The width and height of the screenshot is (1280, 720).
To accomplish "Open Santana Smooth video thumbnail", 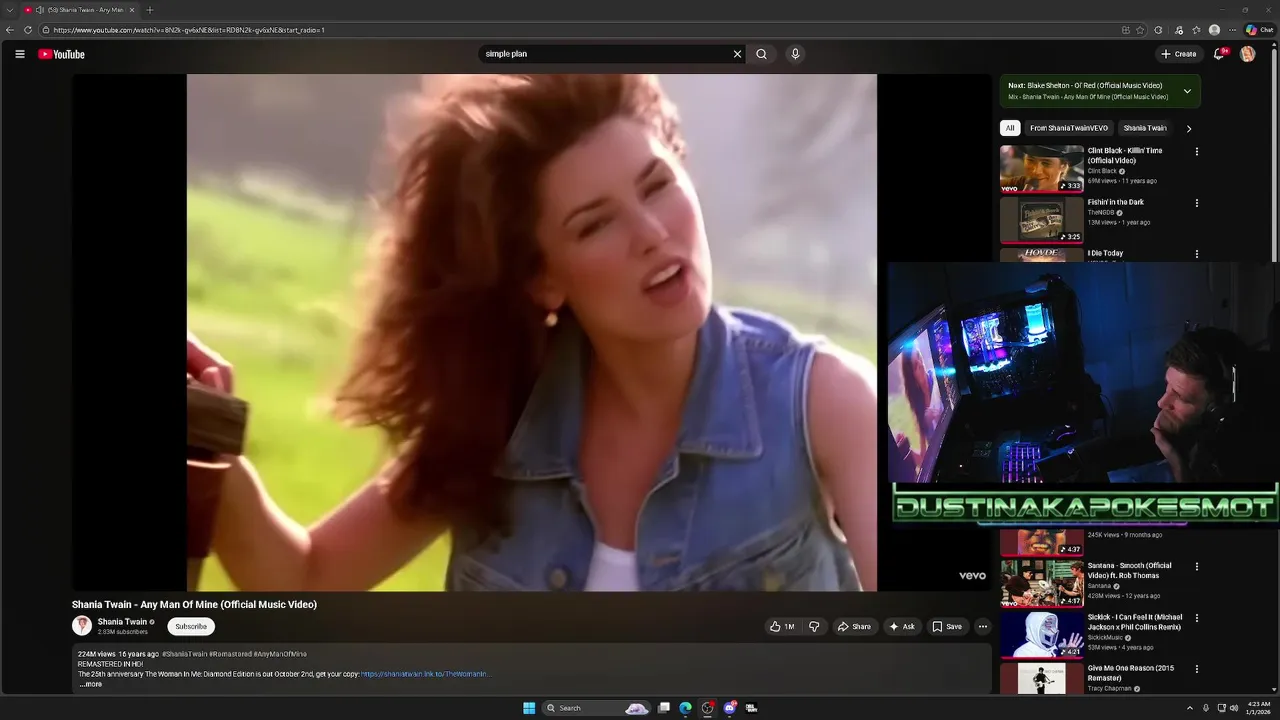I will coord(1042,583).
